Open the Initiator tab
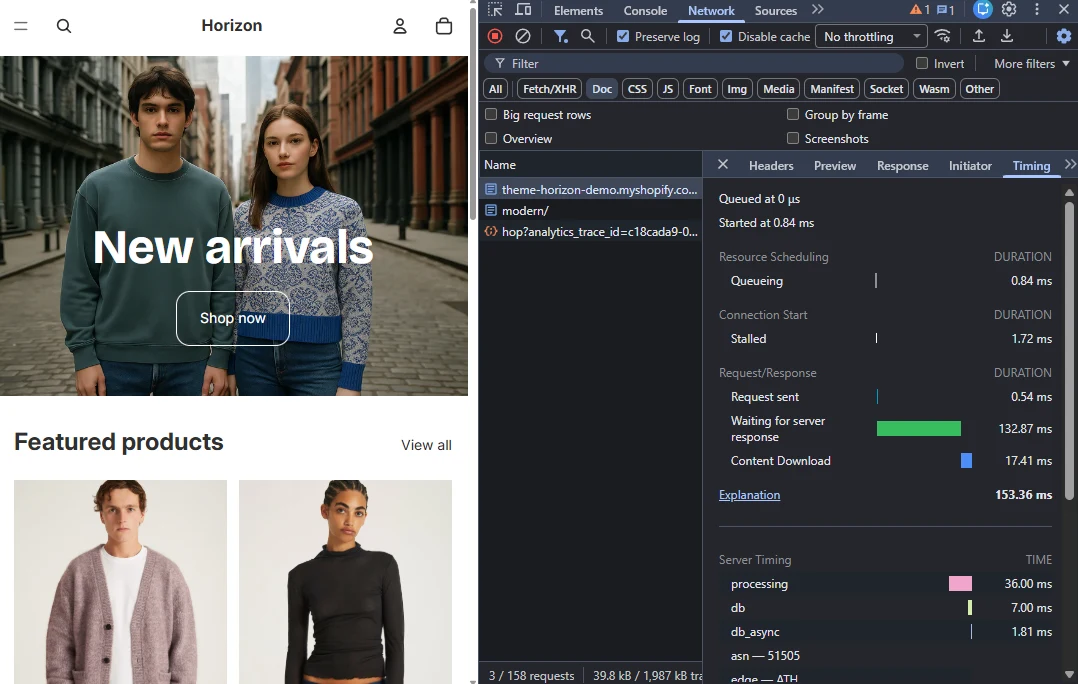The height and width of the screenshot is (684, 1078). click(970, 166)
